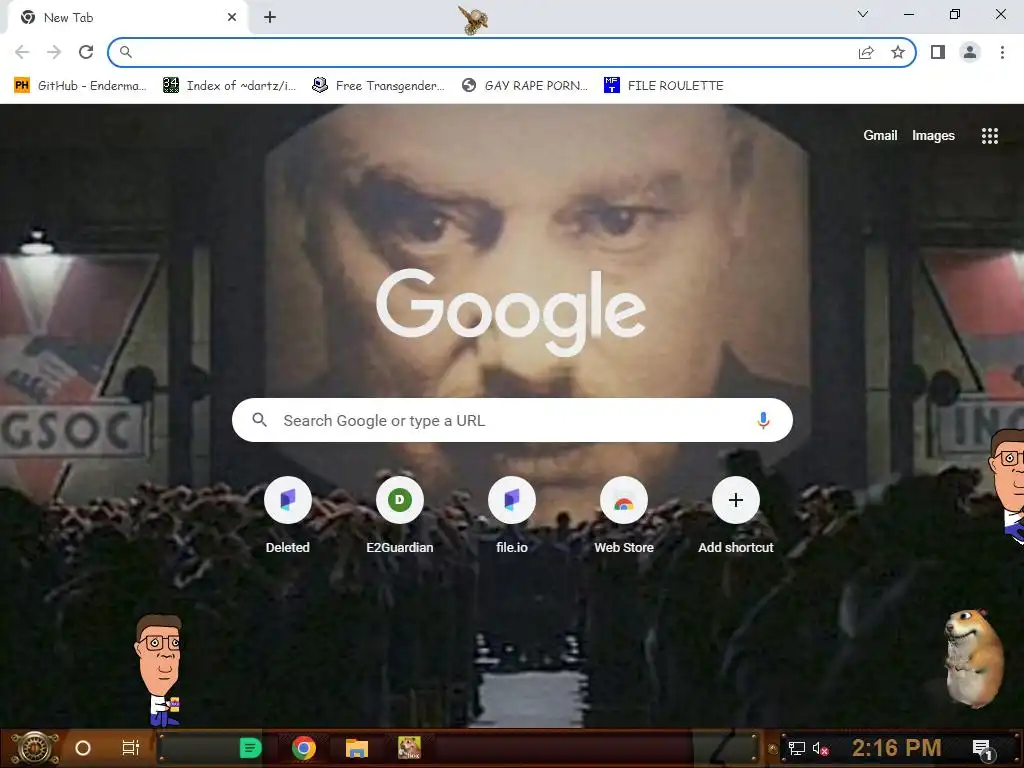Click the Search Google or type a URL box

coord(512,420)
